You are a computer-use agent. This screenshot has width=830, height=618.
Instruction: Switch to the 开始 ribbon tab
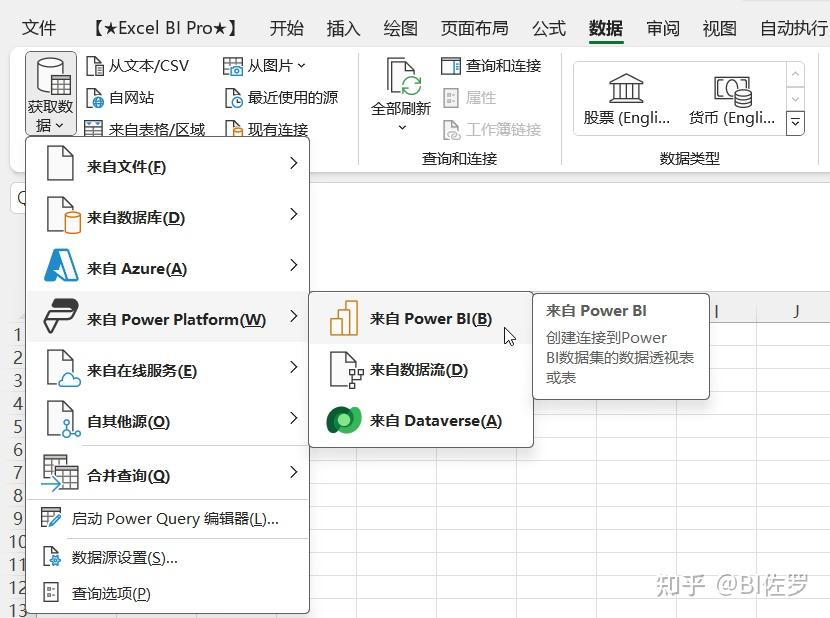pyautogui.click(x=286, y=28)
